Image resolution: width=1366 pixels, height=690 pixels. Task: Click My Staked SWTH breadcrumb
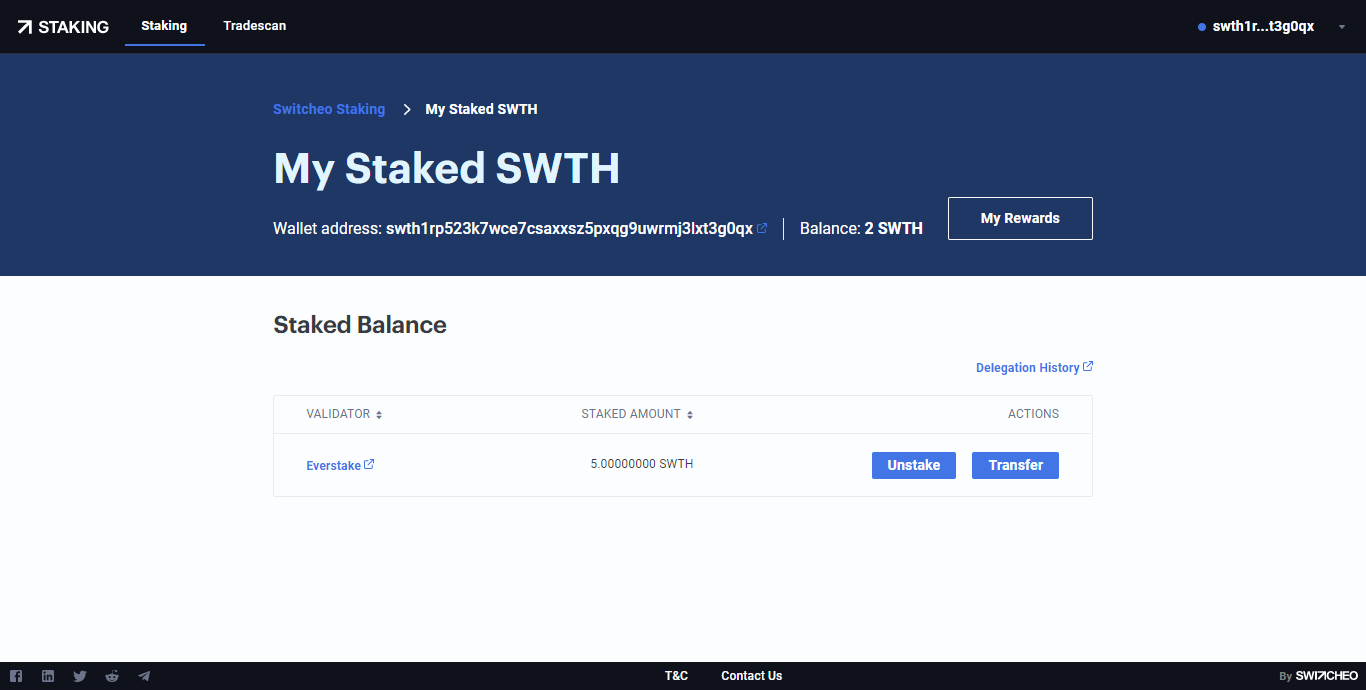click(481, 109)
